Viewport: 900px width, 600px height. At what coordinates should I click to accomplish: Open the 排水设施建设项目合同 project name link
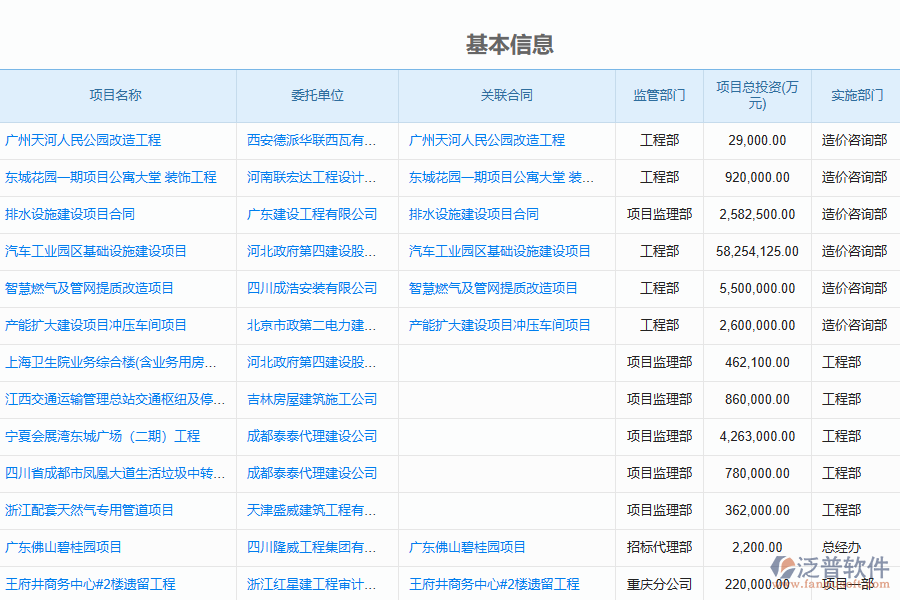70,214
